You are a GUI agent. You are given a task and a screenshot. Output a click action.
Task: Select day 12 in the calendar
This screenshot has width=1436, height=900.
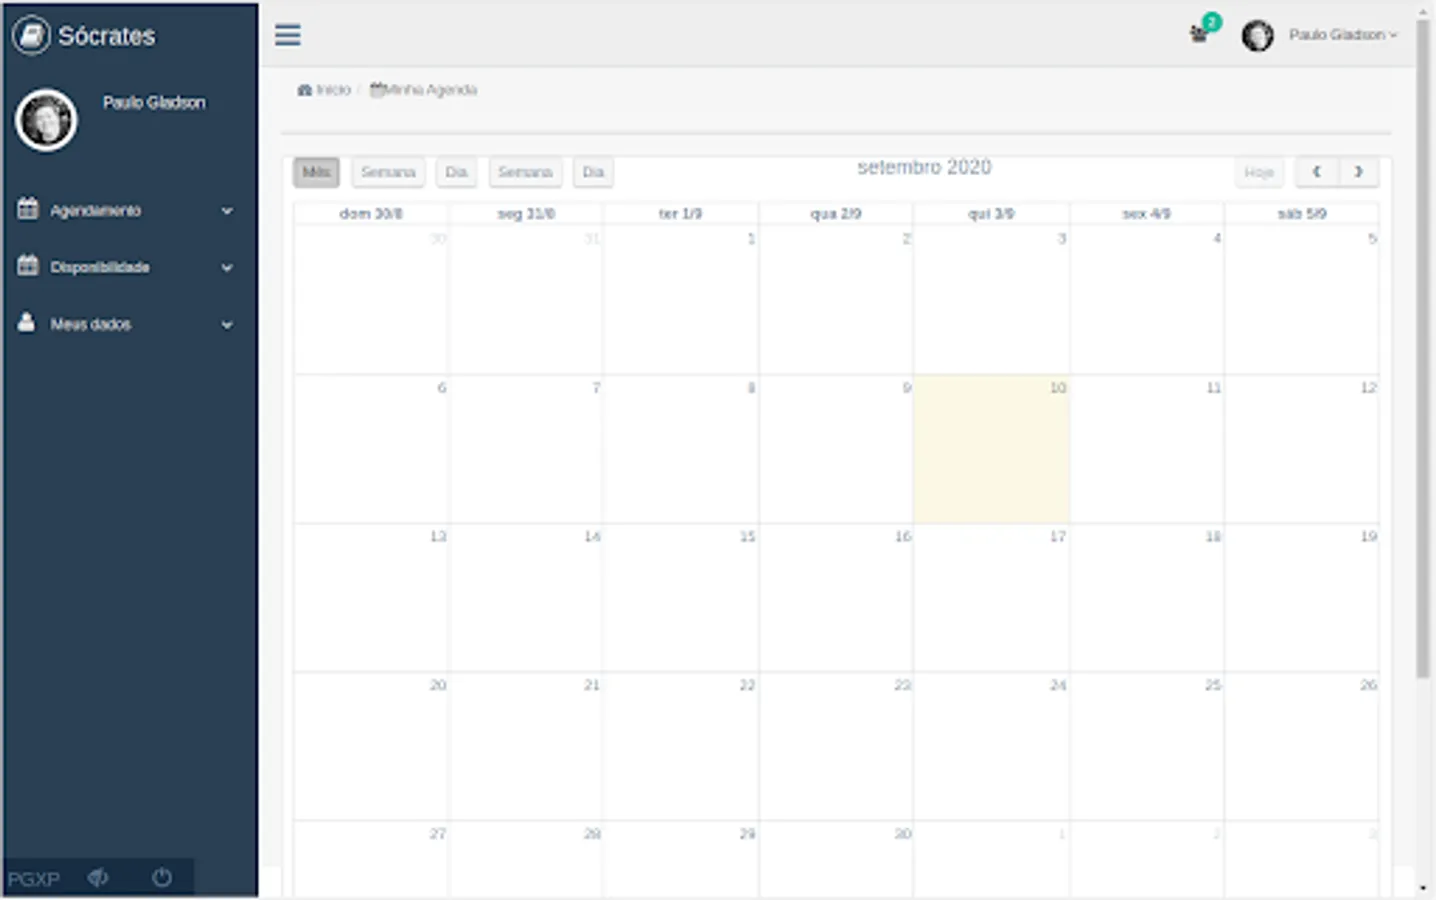pyautogui.click(x=1302, y=449)
